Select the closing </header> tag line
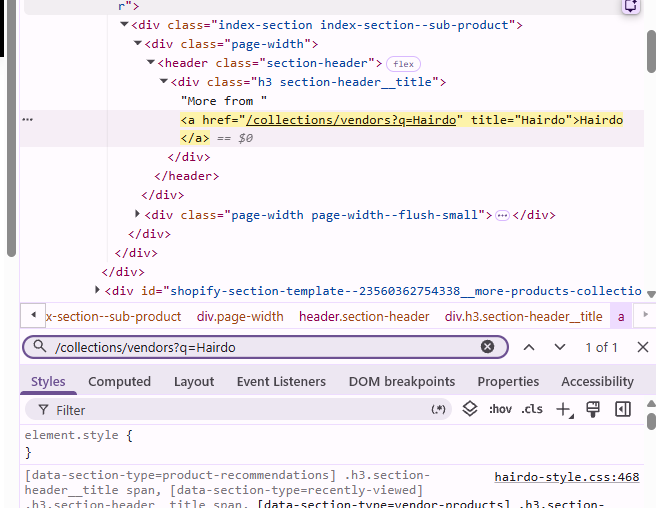 point(187,176)
